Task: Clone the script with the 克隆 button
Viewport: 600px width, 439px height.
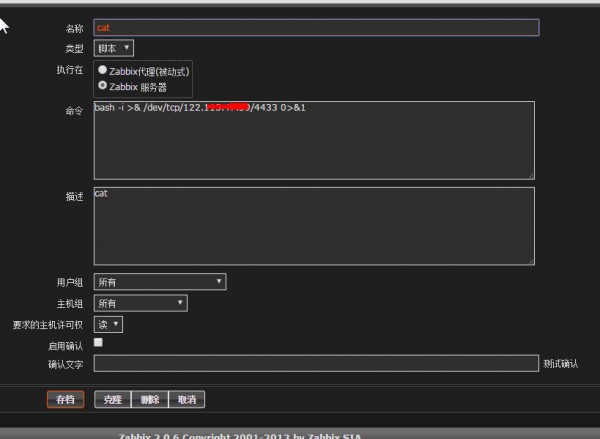Action: [112, 400]
